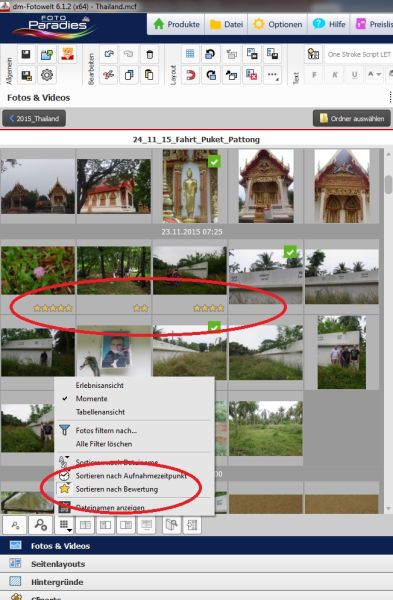Open more Layout options ellipsis
The width and height of the screenshot is (393, 600).
coord(272,75)
